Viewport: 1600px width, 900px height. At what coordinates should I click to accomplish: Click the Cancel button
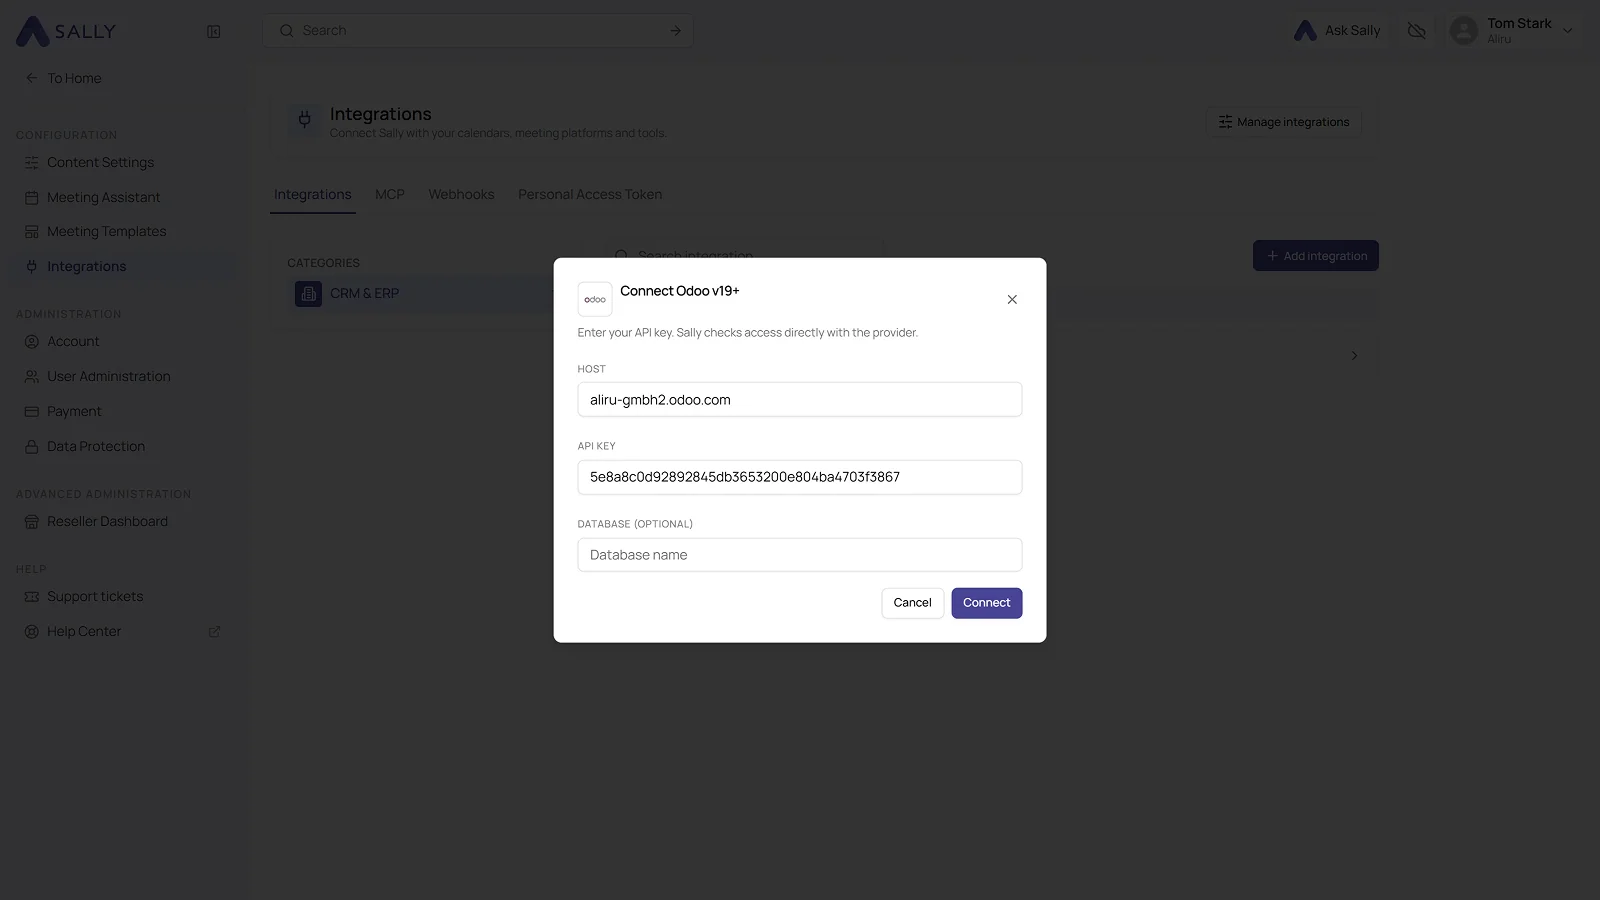[x=912, y=603]
